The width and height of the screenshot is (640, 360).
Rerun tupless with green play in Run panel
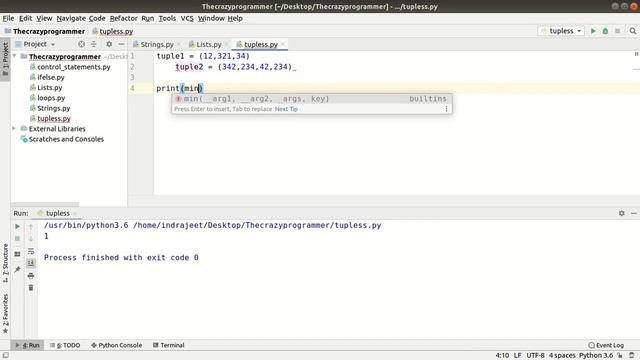coord(17,226)
